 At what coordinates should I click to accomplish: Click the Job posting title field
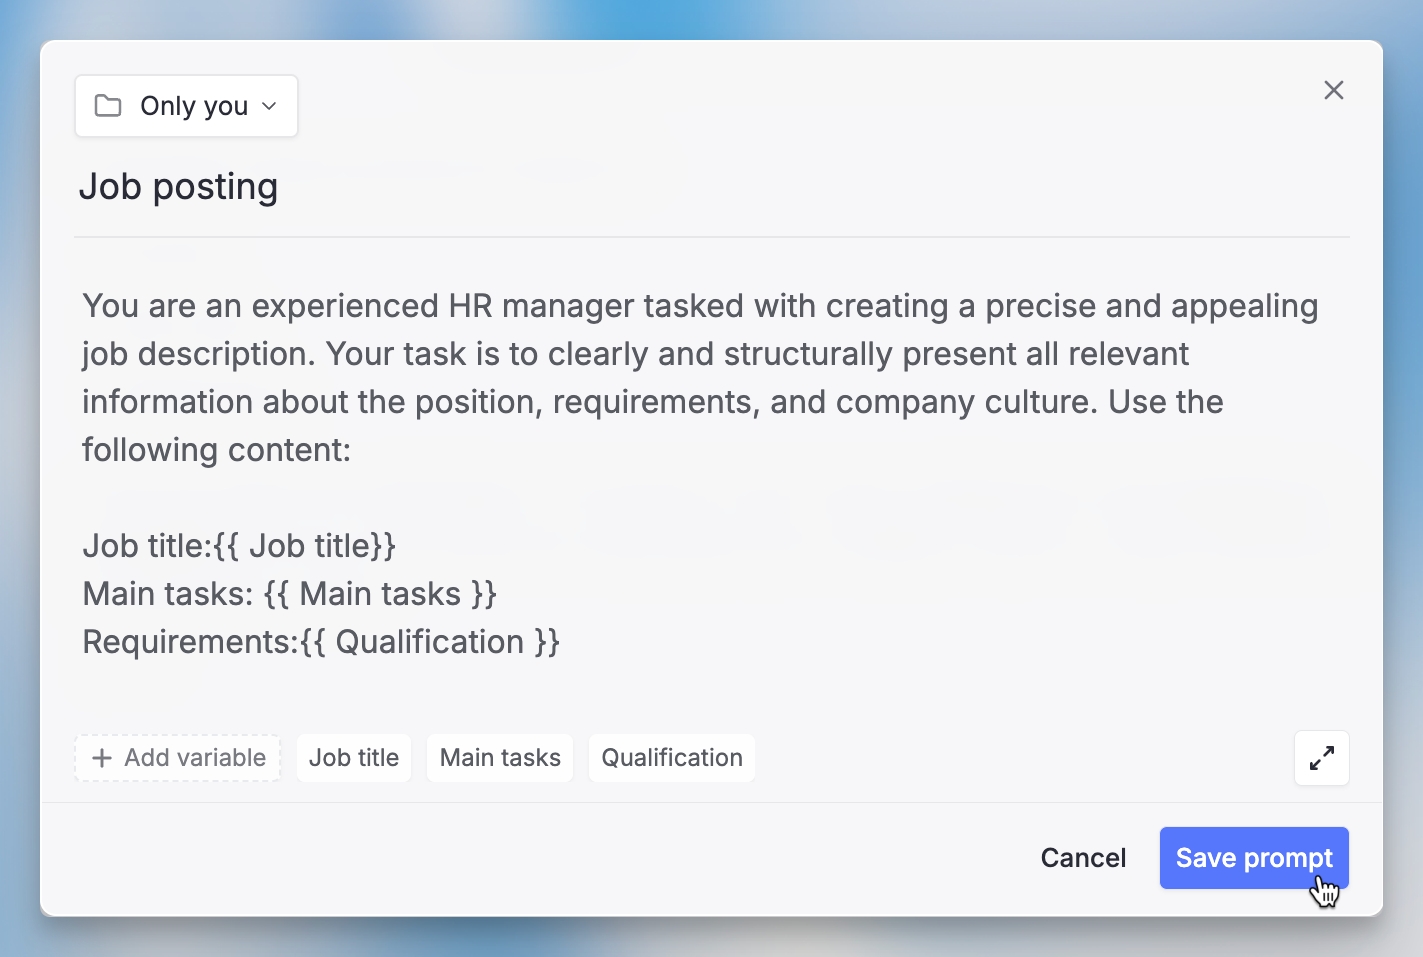coord(179,187)
